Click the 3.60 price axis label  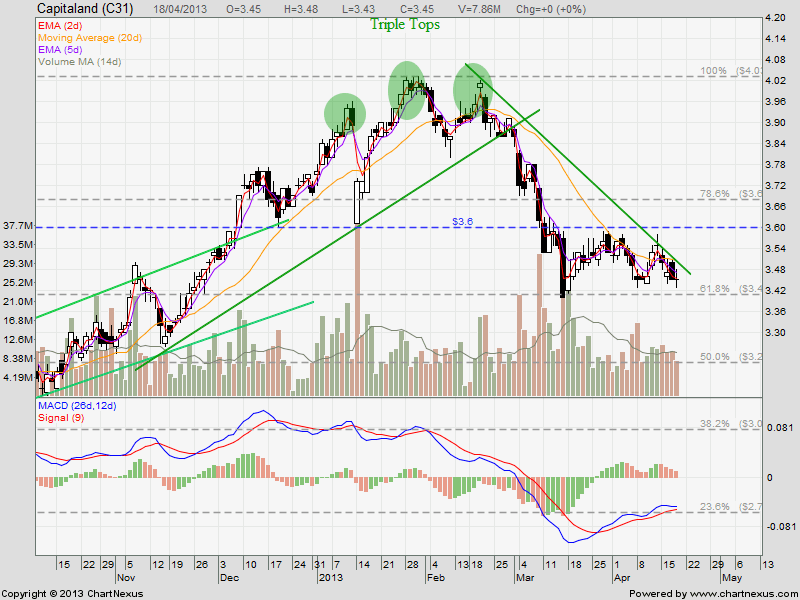click(x=776, y=228)
